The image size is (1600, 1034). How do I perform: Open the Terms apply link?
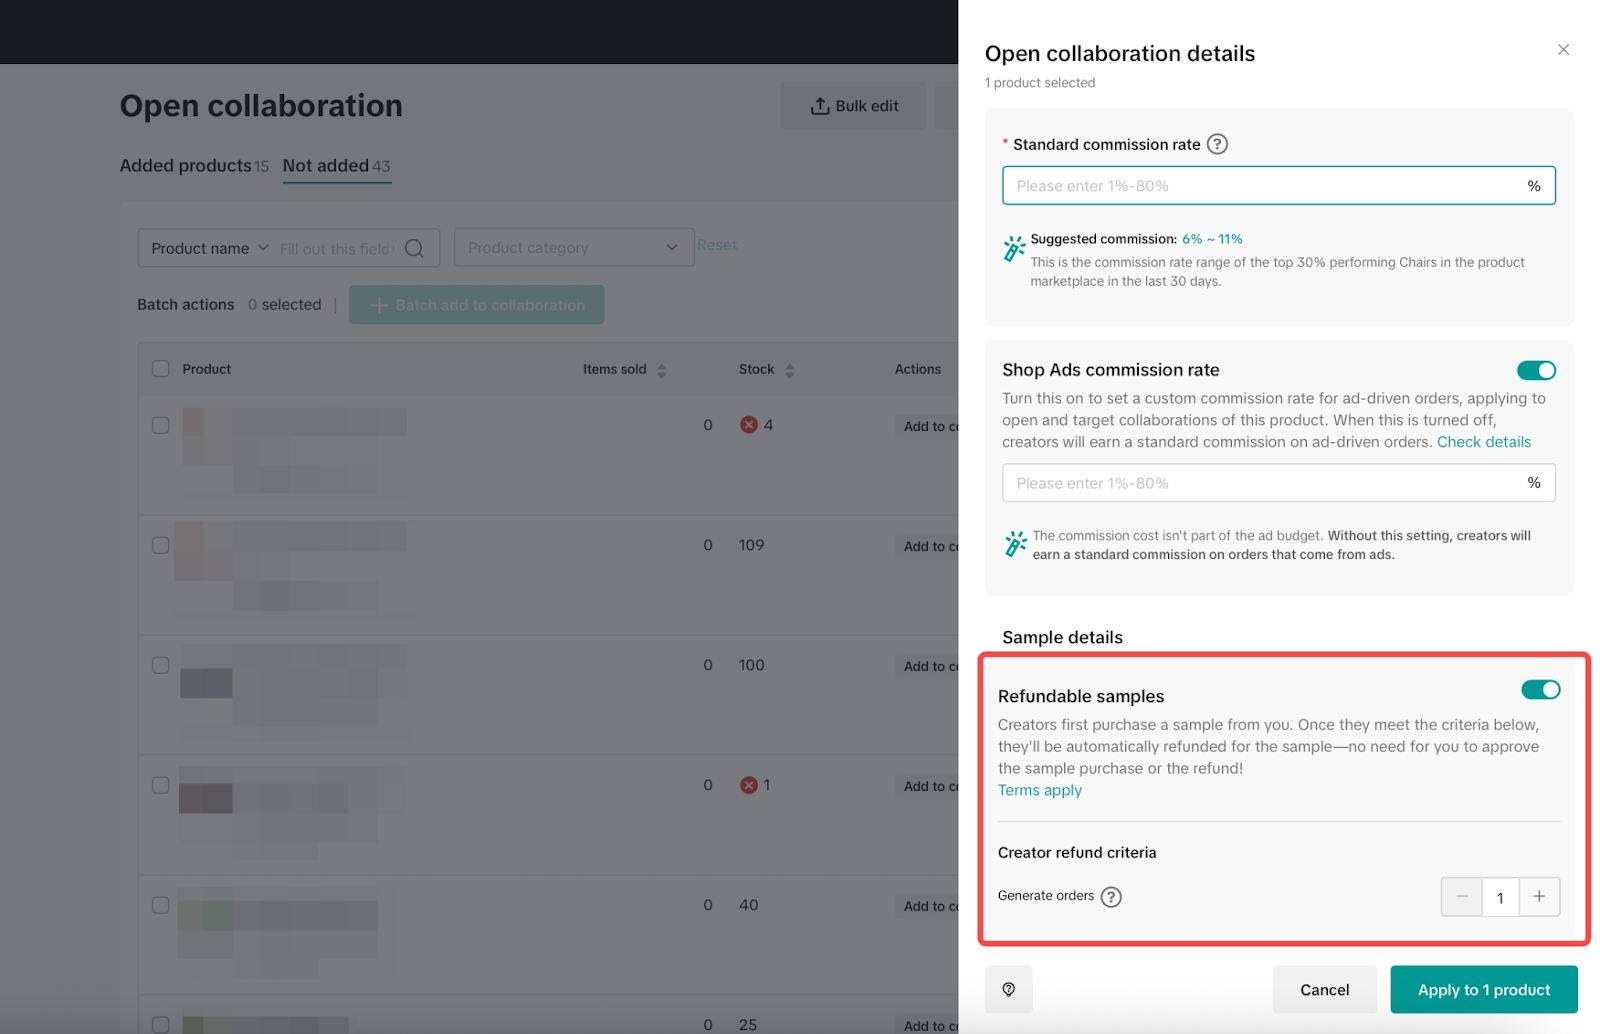click(1039, 790)
